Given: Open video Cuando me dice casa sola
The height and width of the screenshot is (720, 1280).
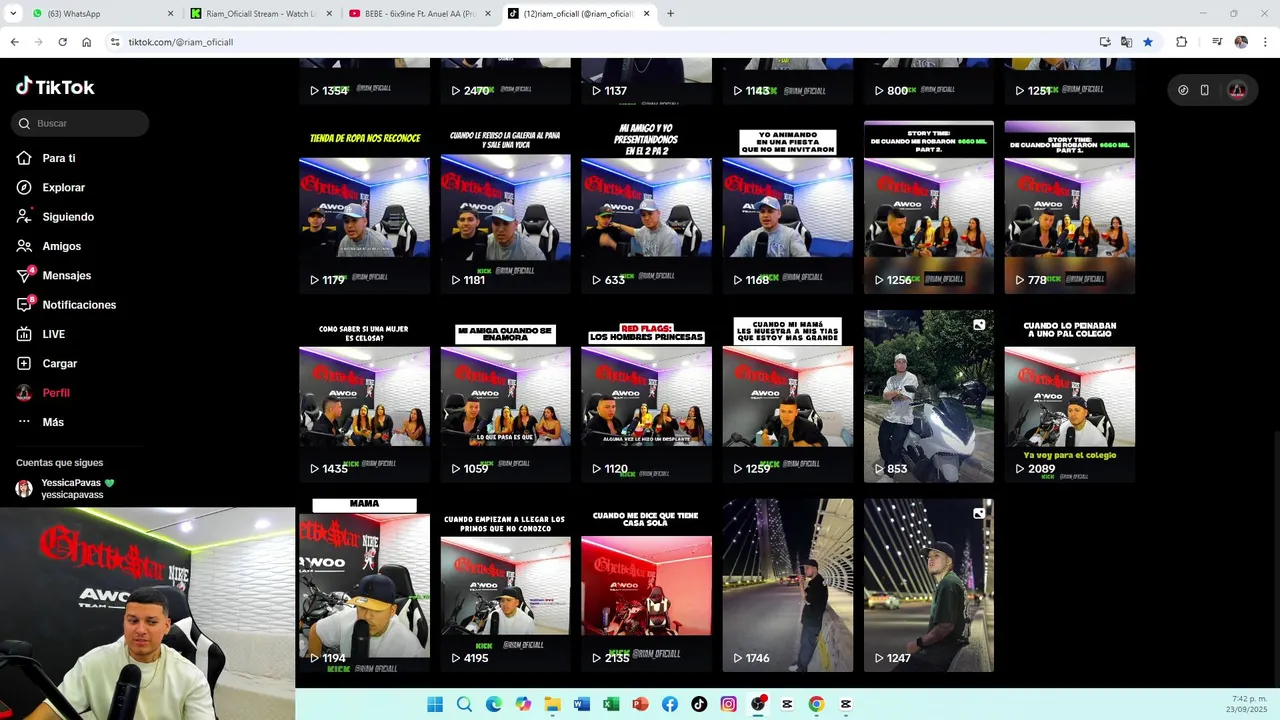Looking at the screenshot, I should (646, 585).
